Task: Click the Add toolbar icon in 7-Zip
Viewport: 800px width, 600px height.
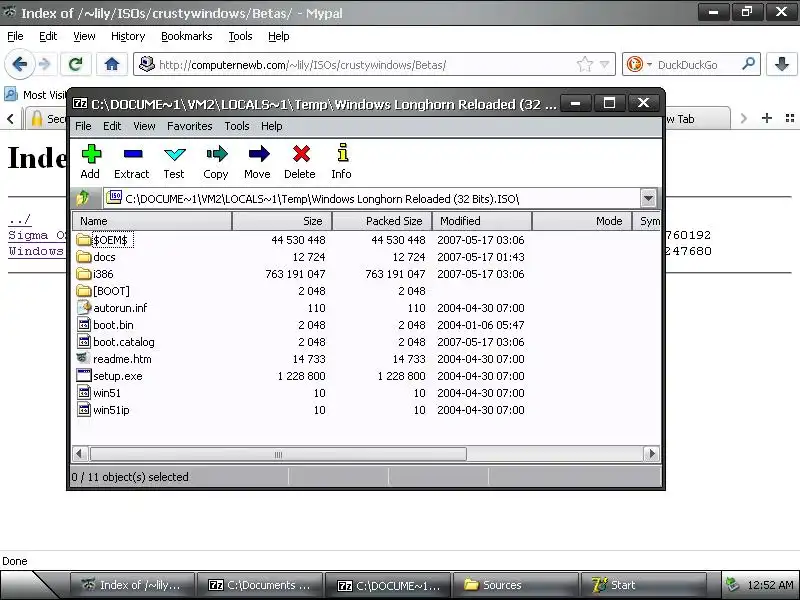Action: click(91, 162)
